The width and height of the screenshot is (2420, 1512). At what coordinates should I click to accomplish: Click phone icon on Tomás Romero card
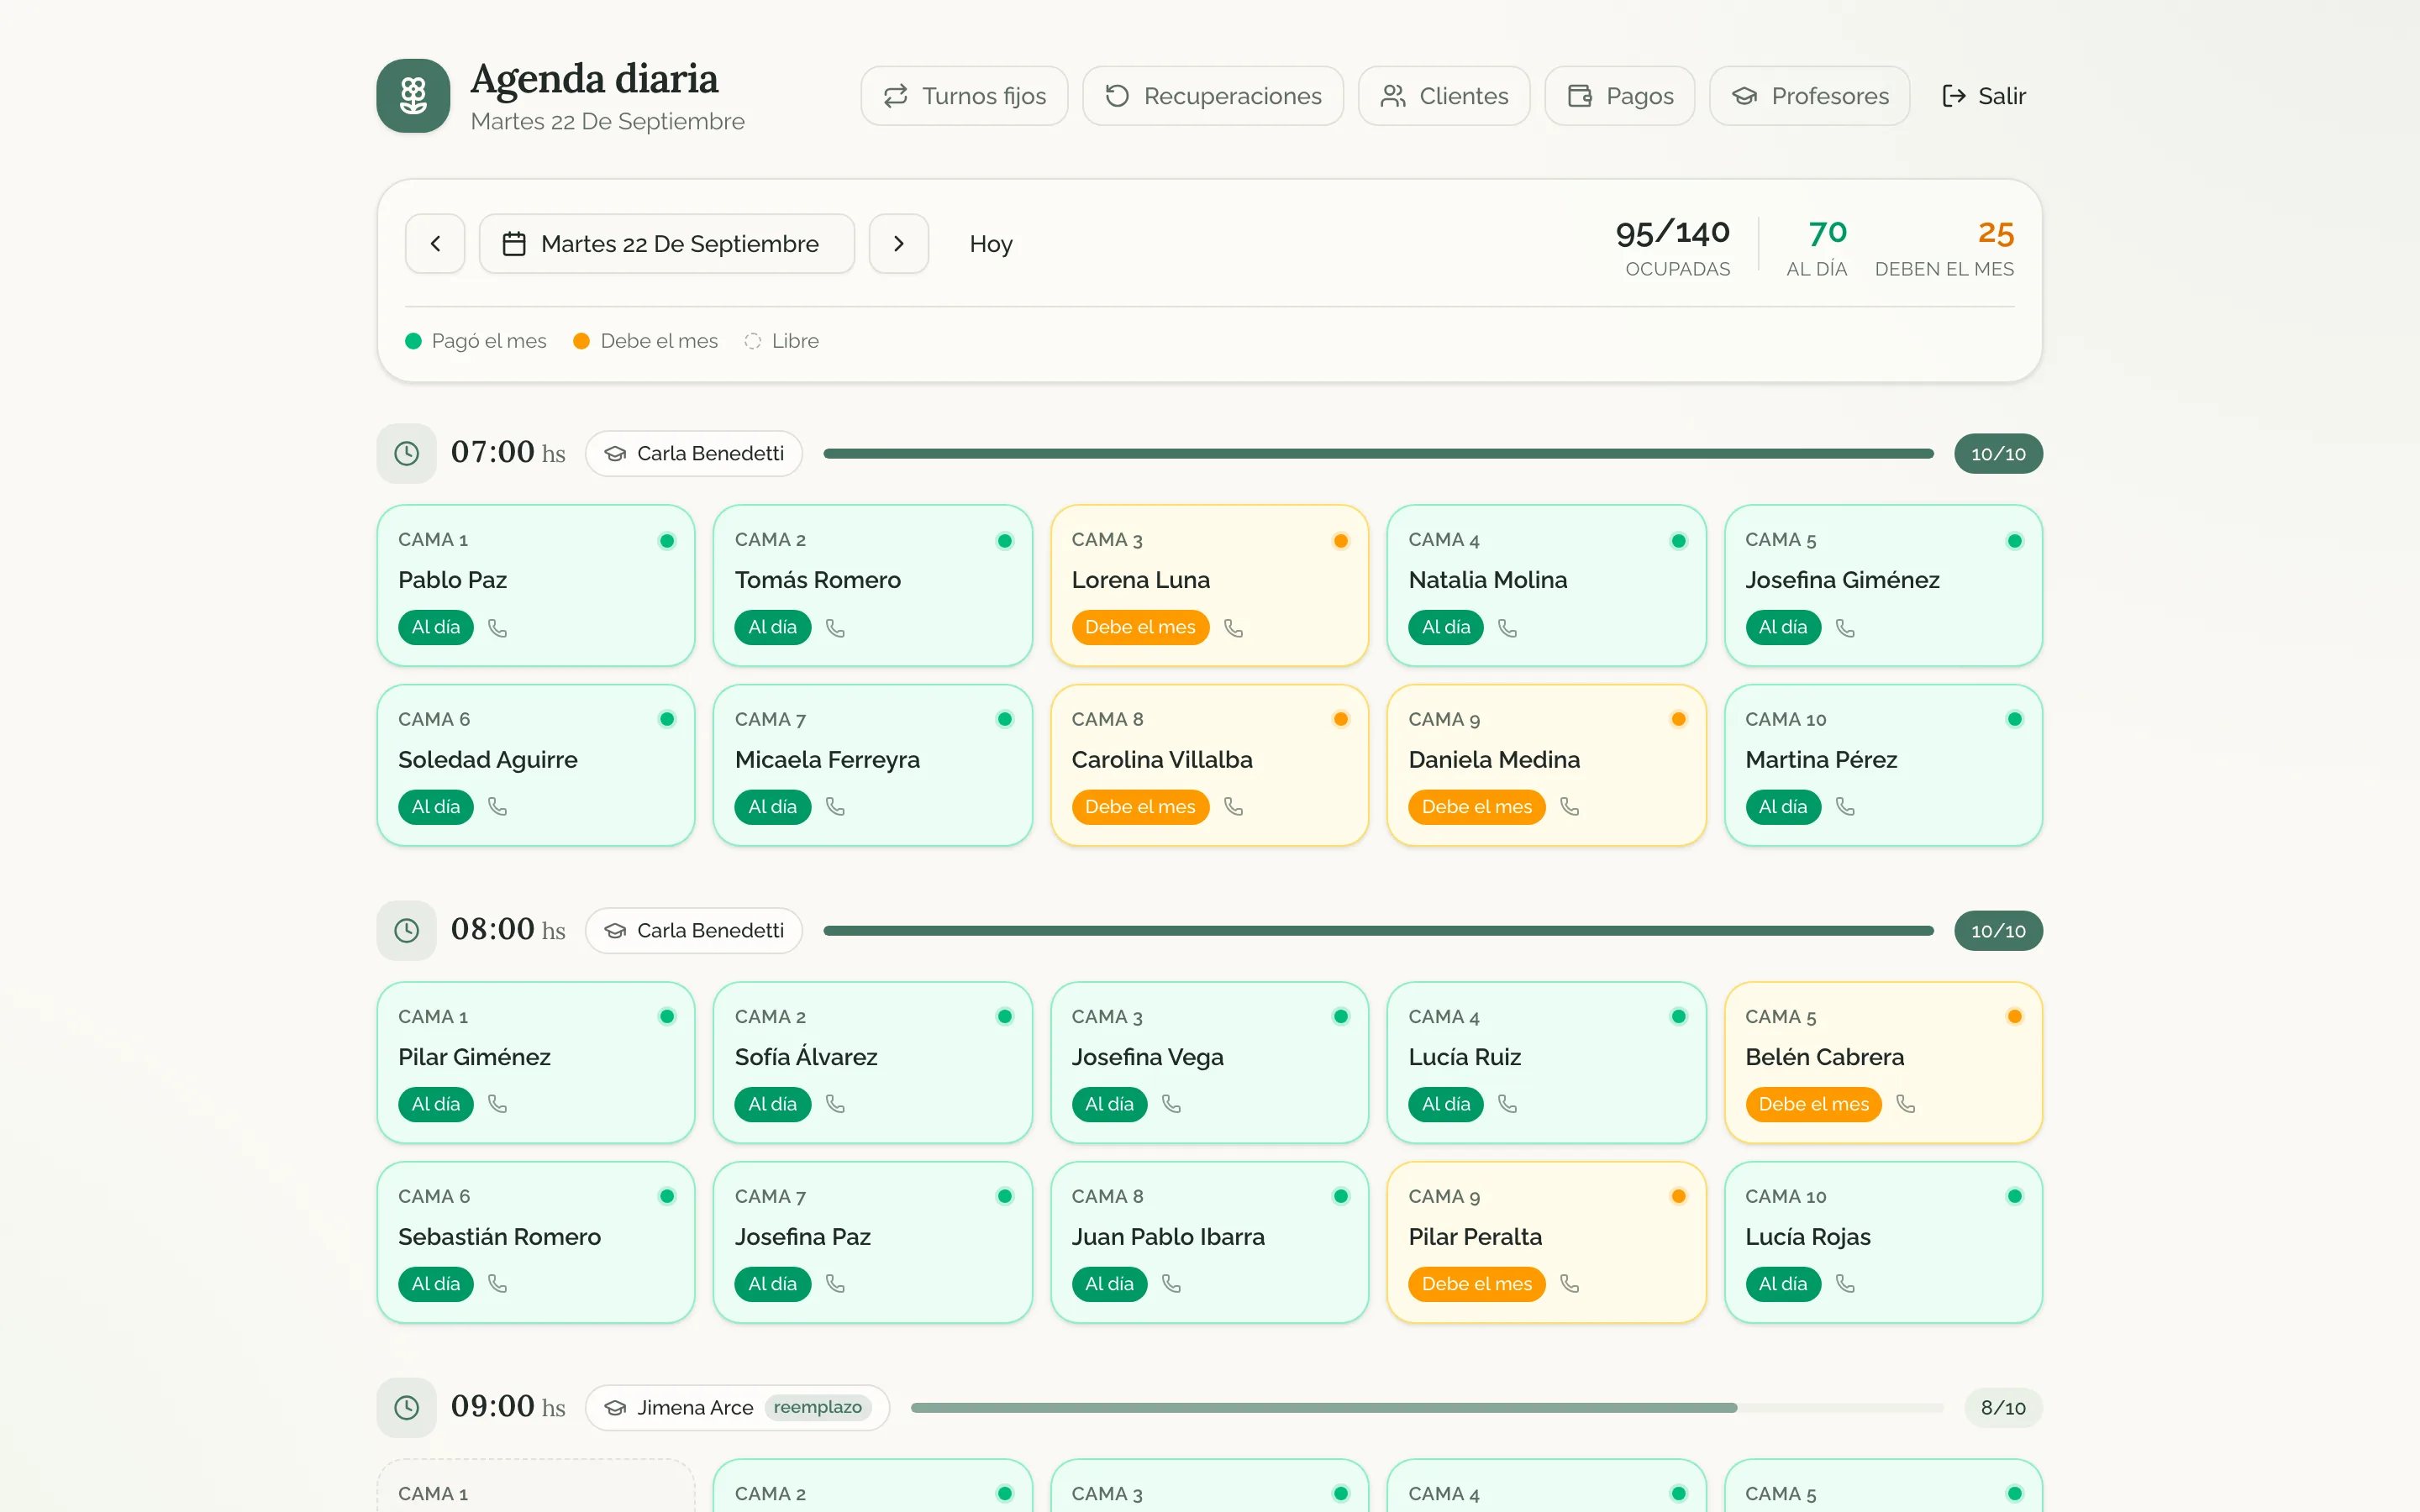pyautogui.click(x=835, y=628)
